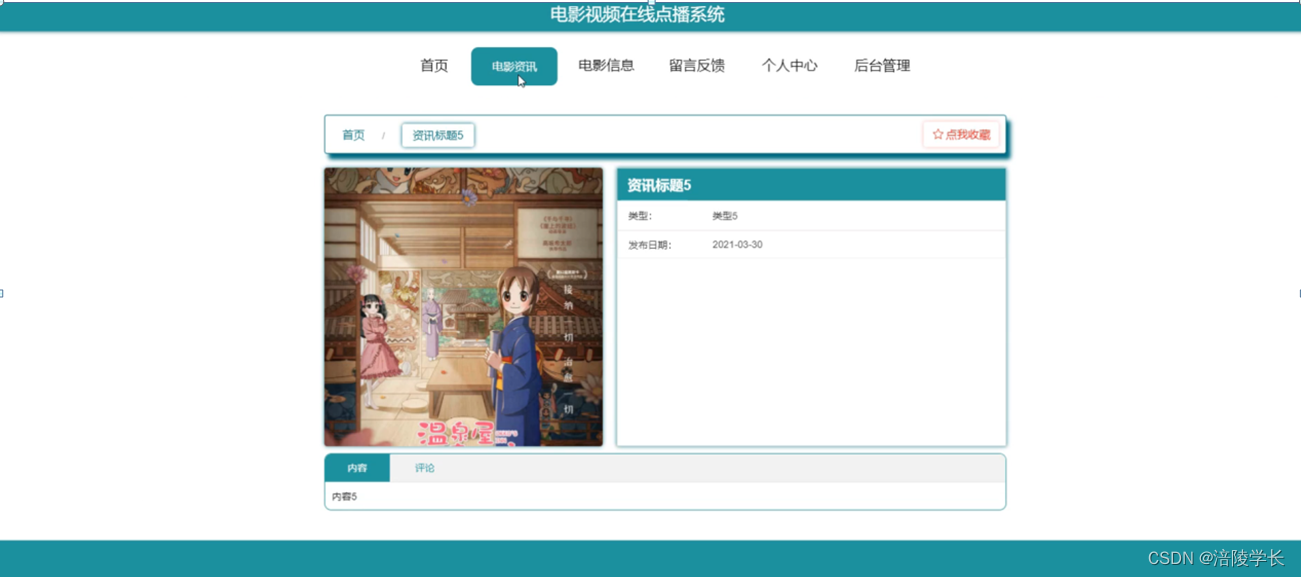Screen dimensions: 1301x577
Task: Open the 电影信息 movie info menu
Action: 606,66
